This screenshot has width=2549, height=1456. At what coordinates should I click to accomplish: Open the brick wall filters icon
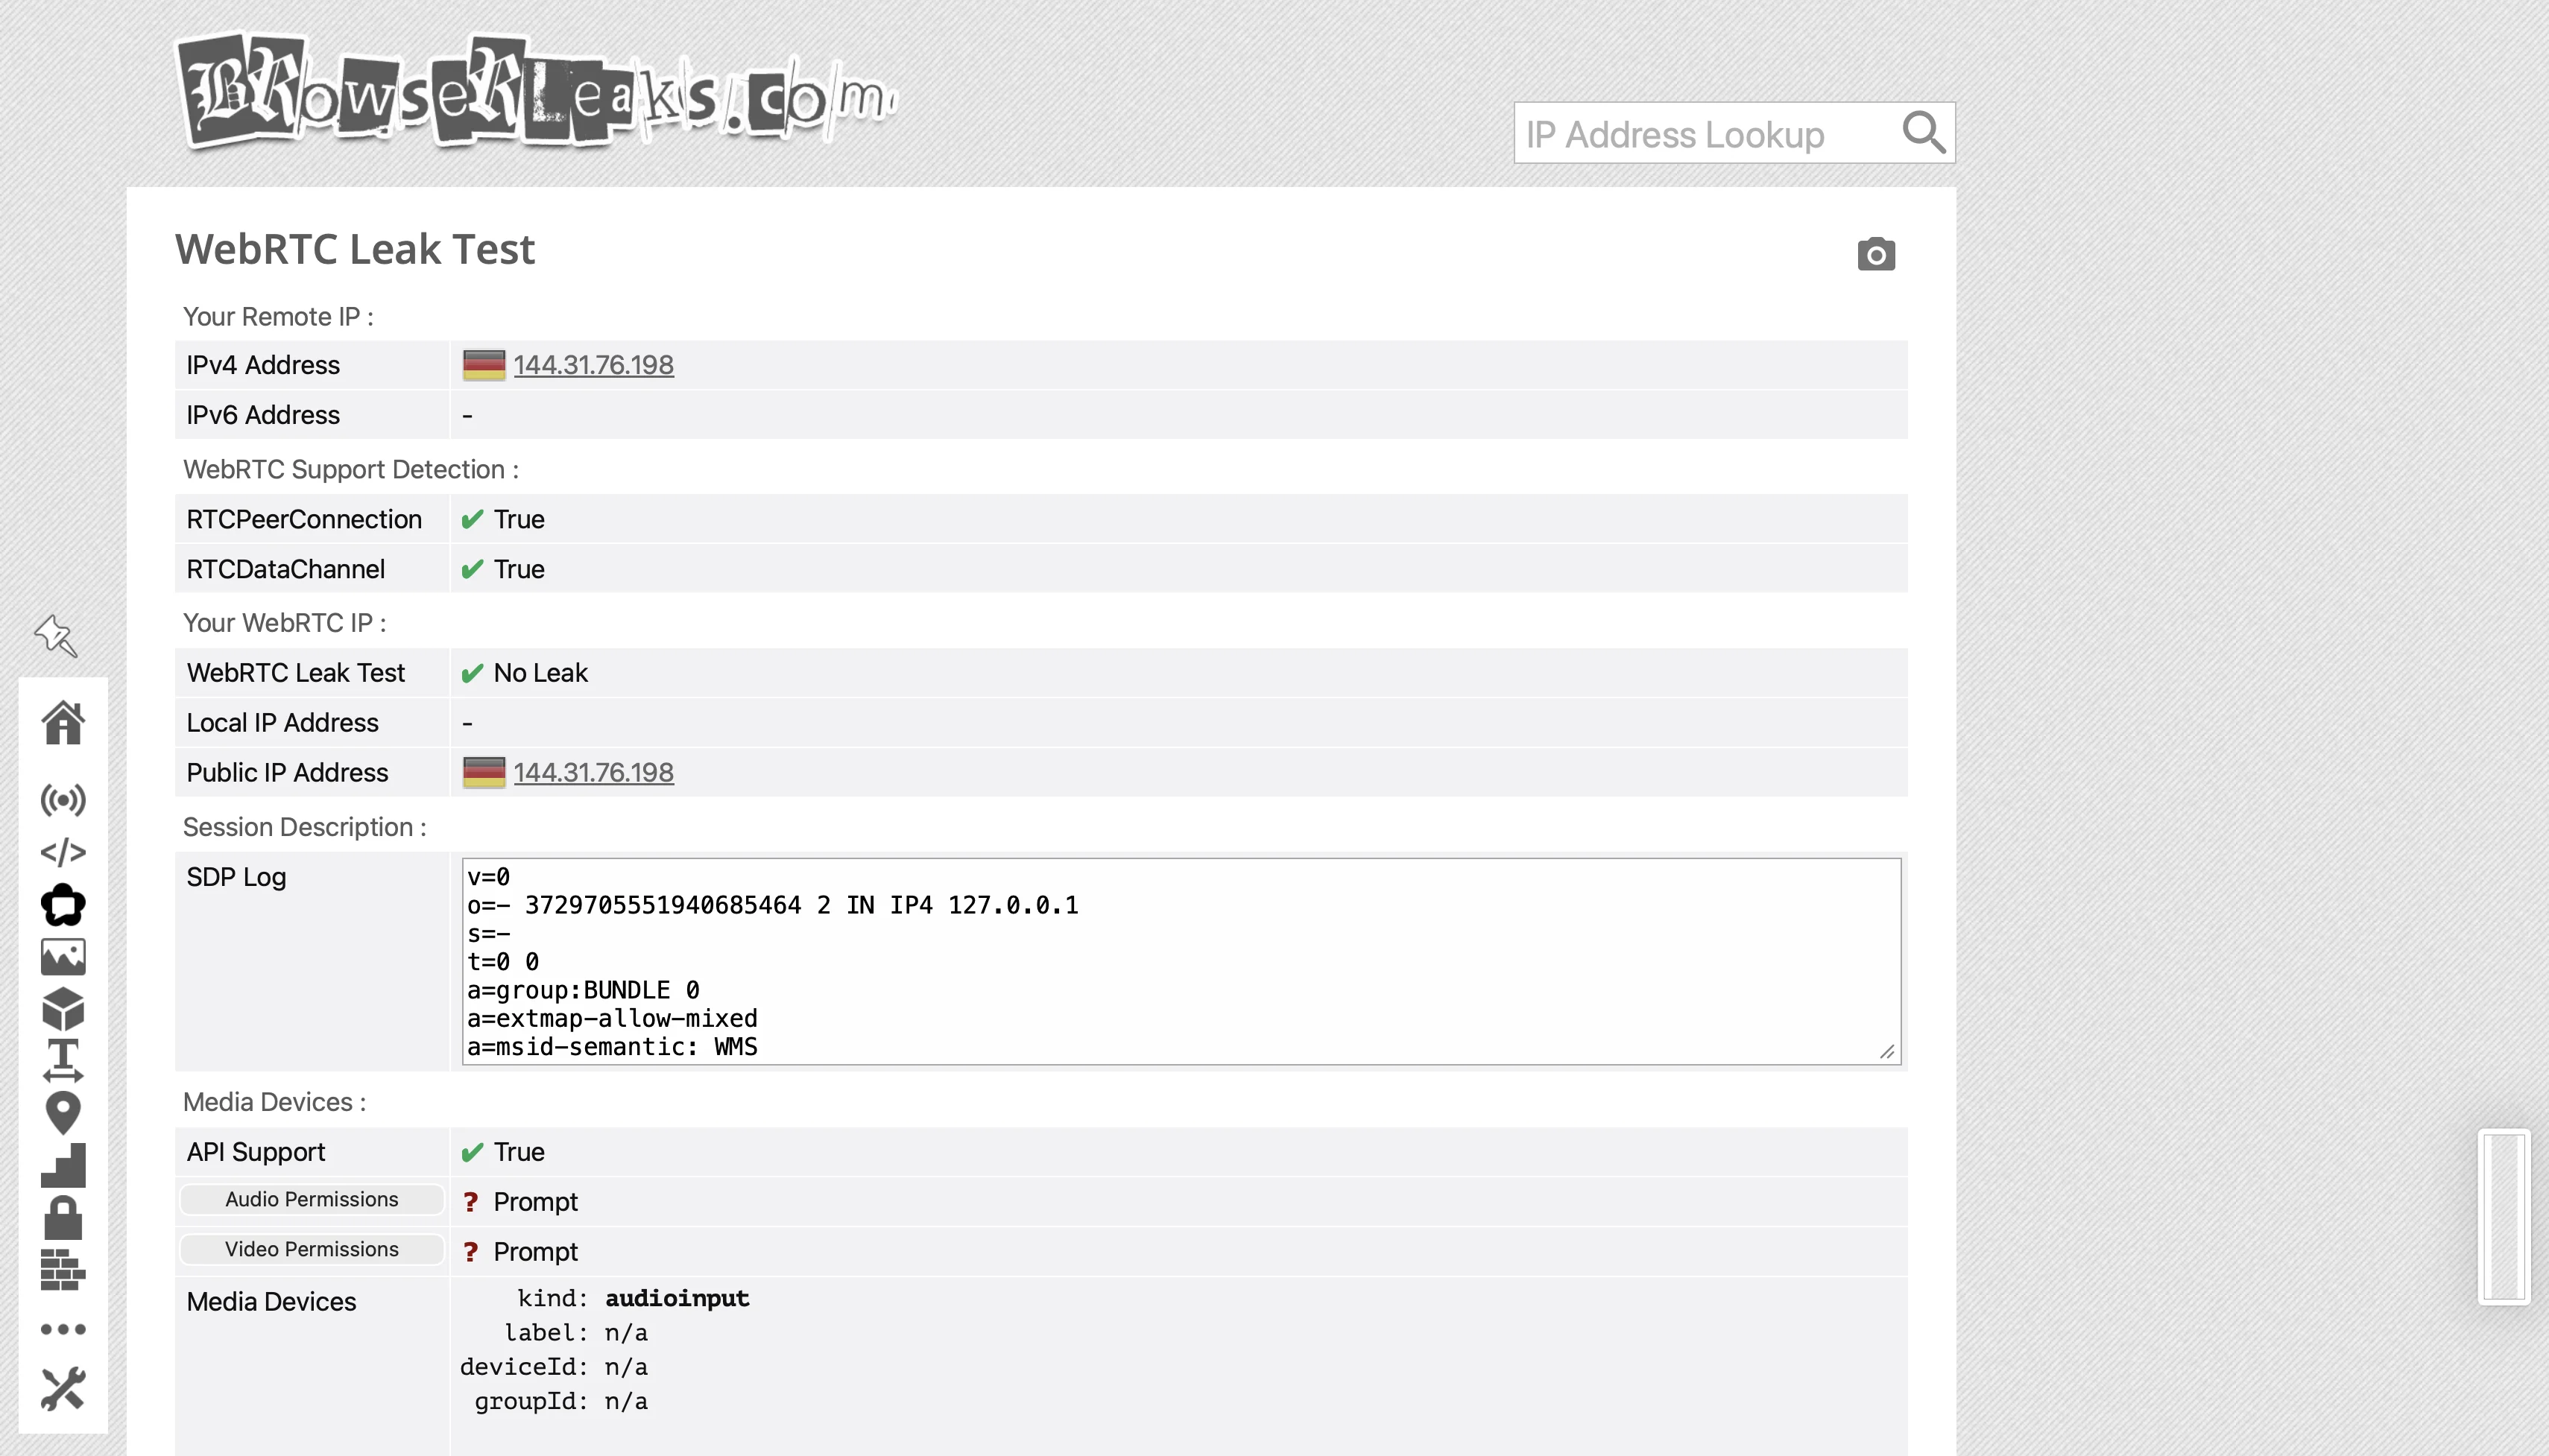click(63, 1270)
